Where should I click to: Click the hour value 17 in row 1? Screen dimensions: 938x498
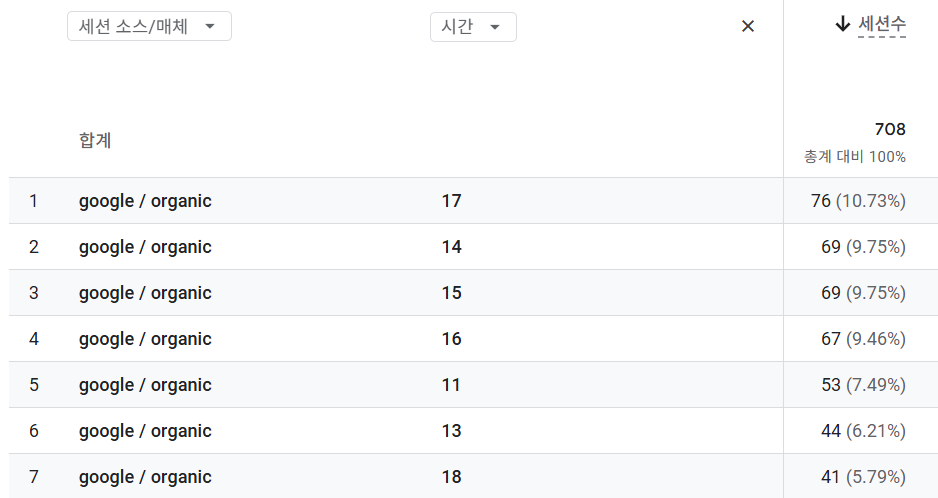tap(451, 201)
